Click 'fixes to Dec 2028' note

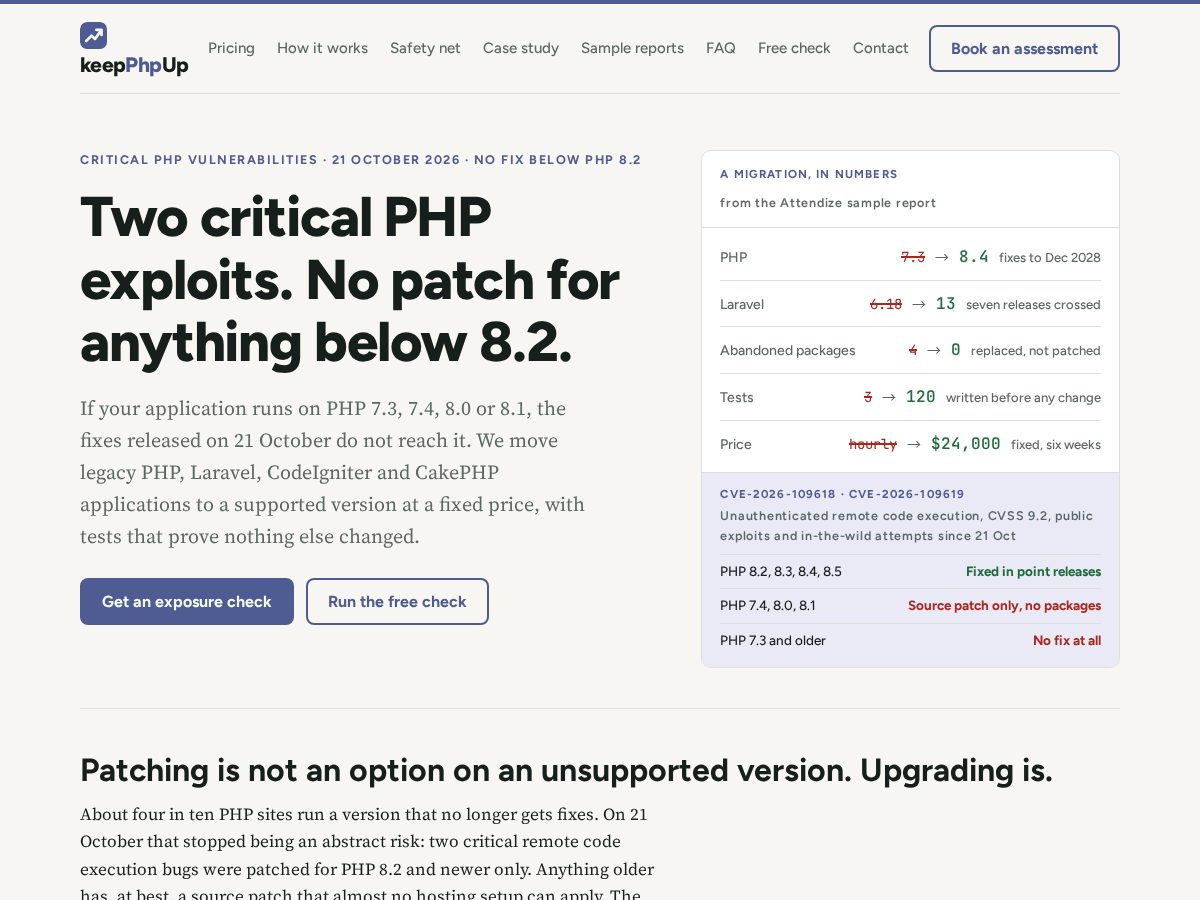[x=1050, y=258]
